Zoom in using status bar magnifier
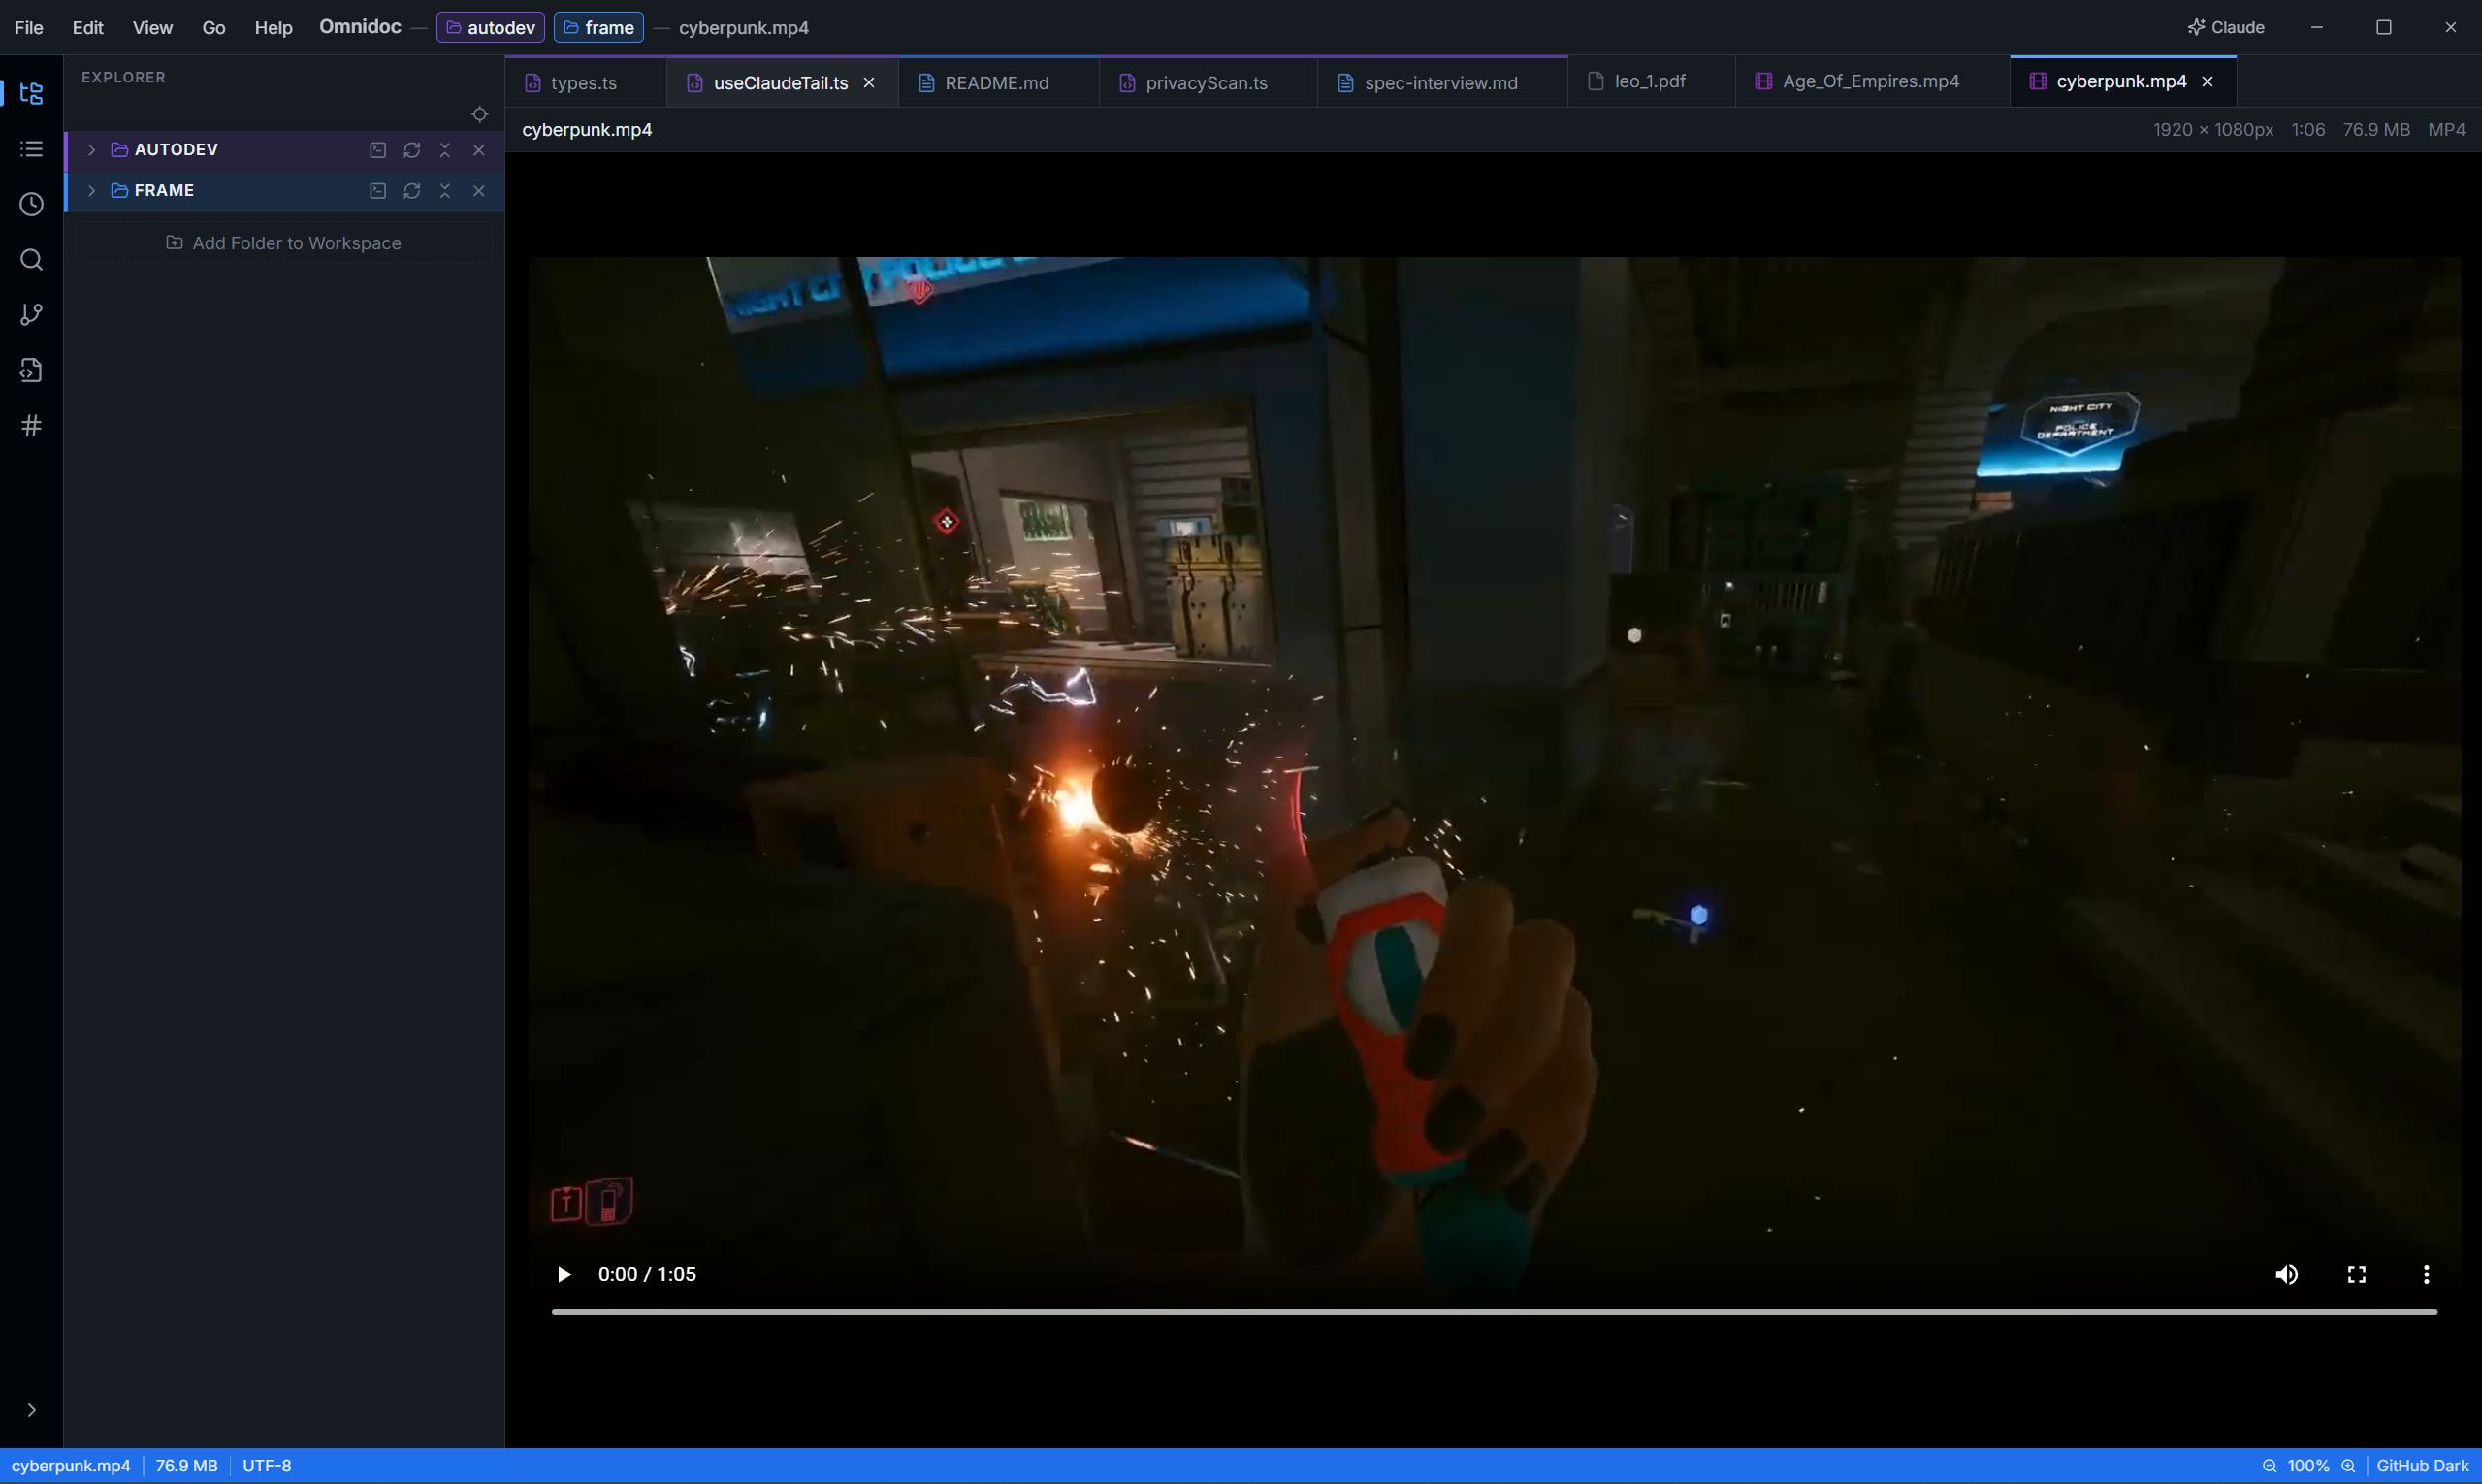This screenshot has width=2482, height=1484. click(x=2348, y=1466)
